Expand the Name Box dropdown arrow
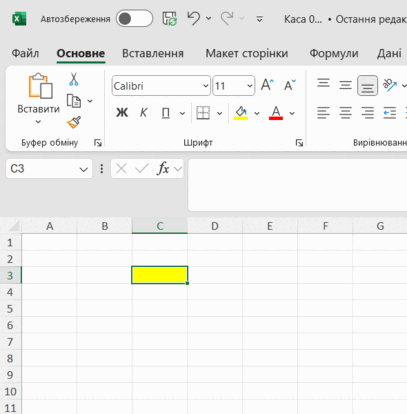Screen dimensions: 407x414 [x=84, y=169]
